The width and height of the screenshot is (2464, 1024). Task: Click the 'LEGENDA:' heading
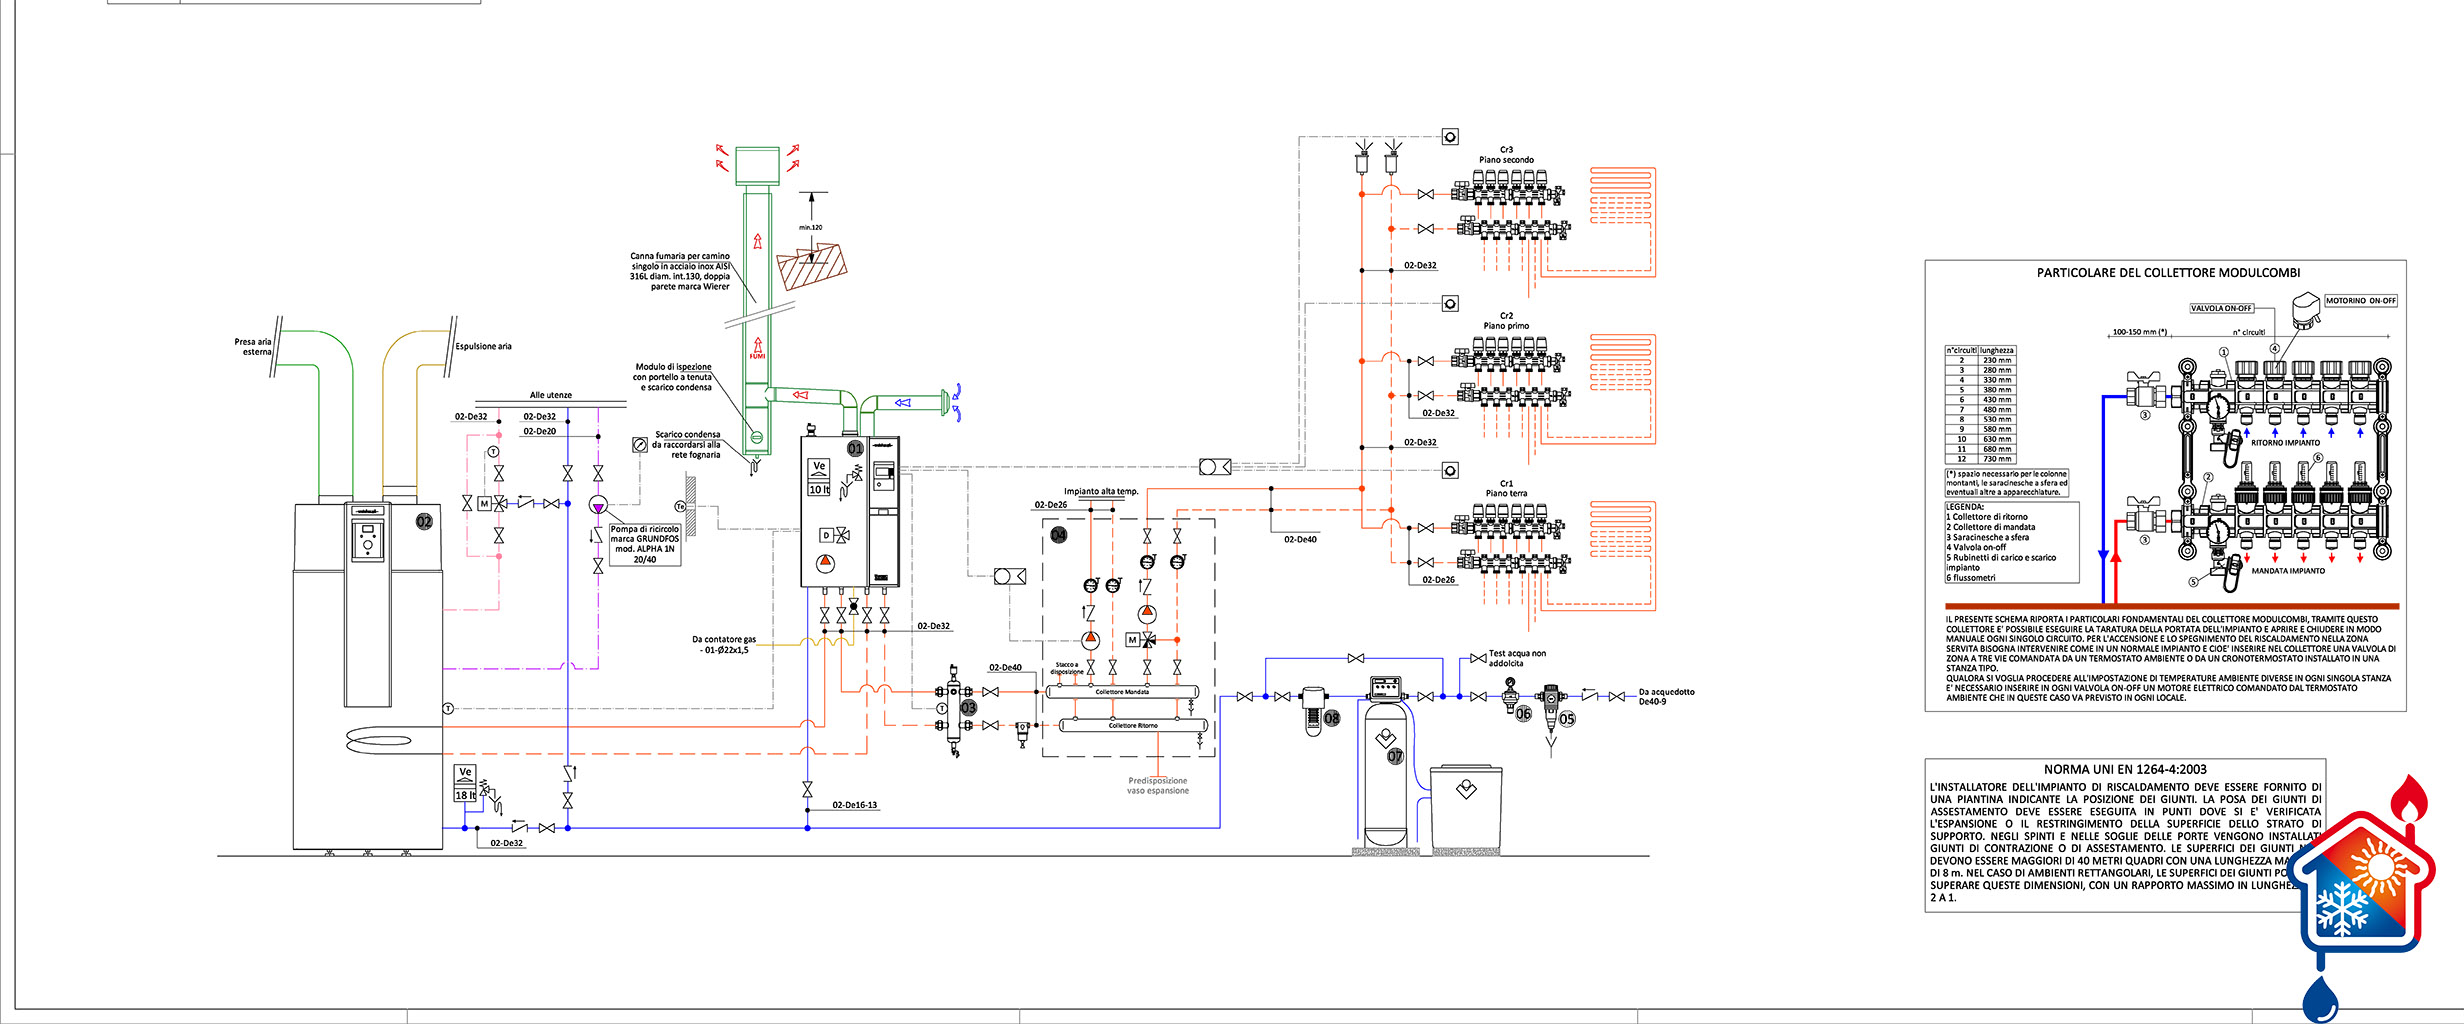click(1965, 507)
